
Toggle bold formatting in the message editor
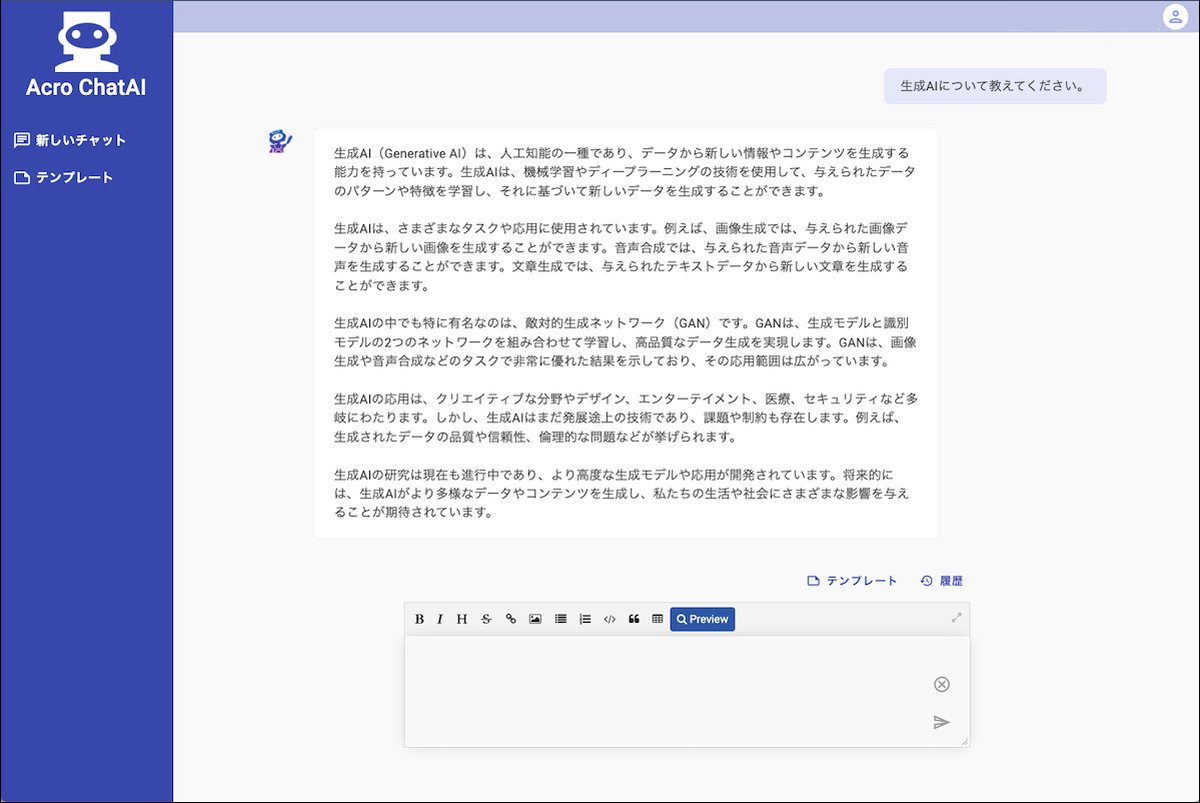pyautogui.click(x=418, y=619)
